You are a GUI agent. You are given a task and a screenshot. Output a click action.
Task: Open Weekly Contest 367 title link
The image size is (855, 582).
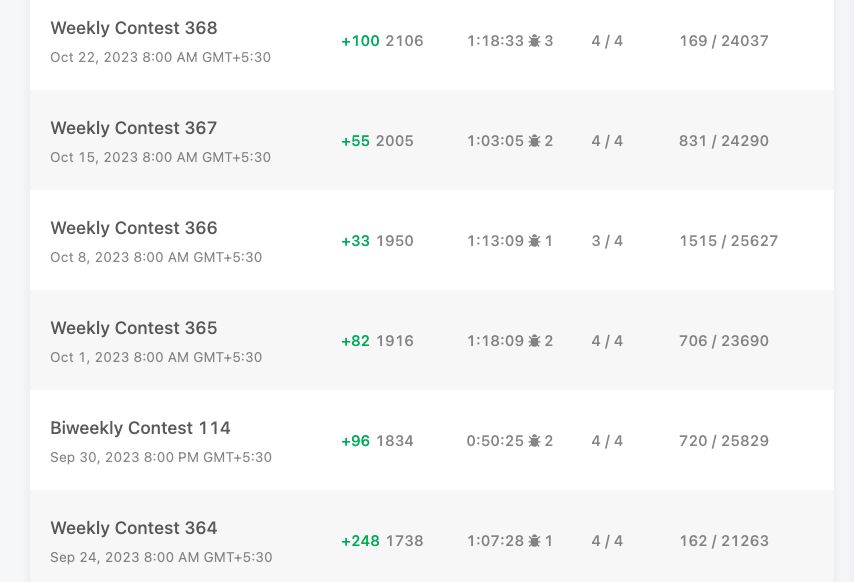tap(134, 128)
